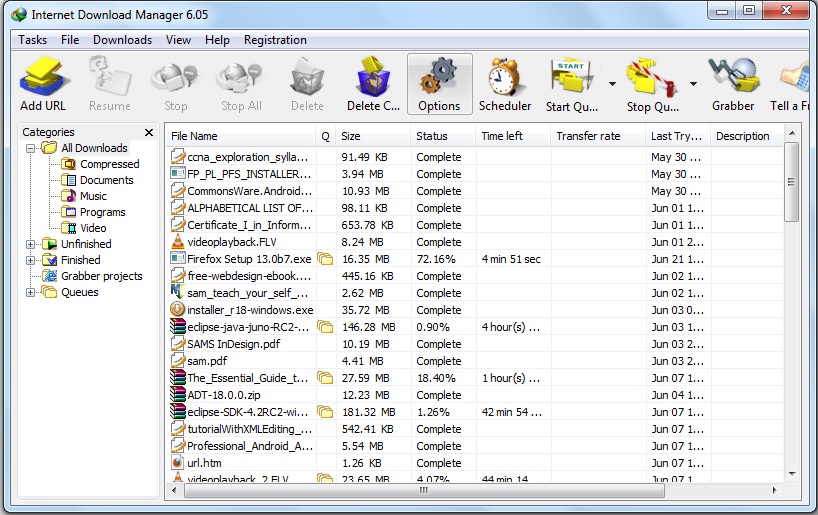Click the 72.16% status of Firefox Setup
This screenshot has height=515, width=818.
(436, 259)
